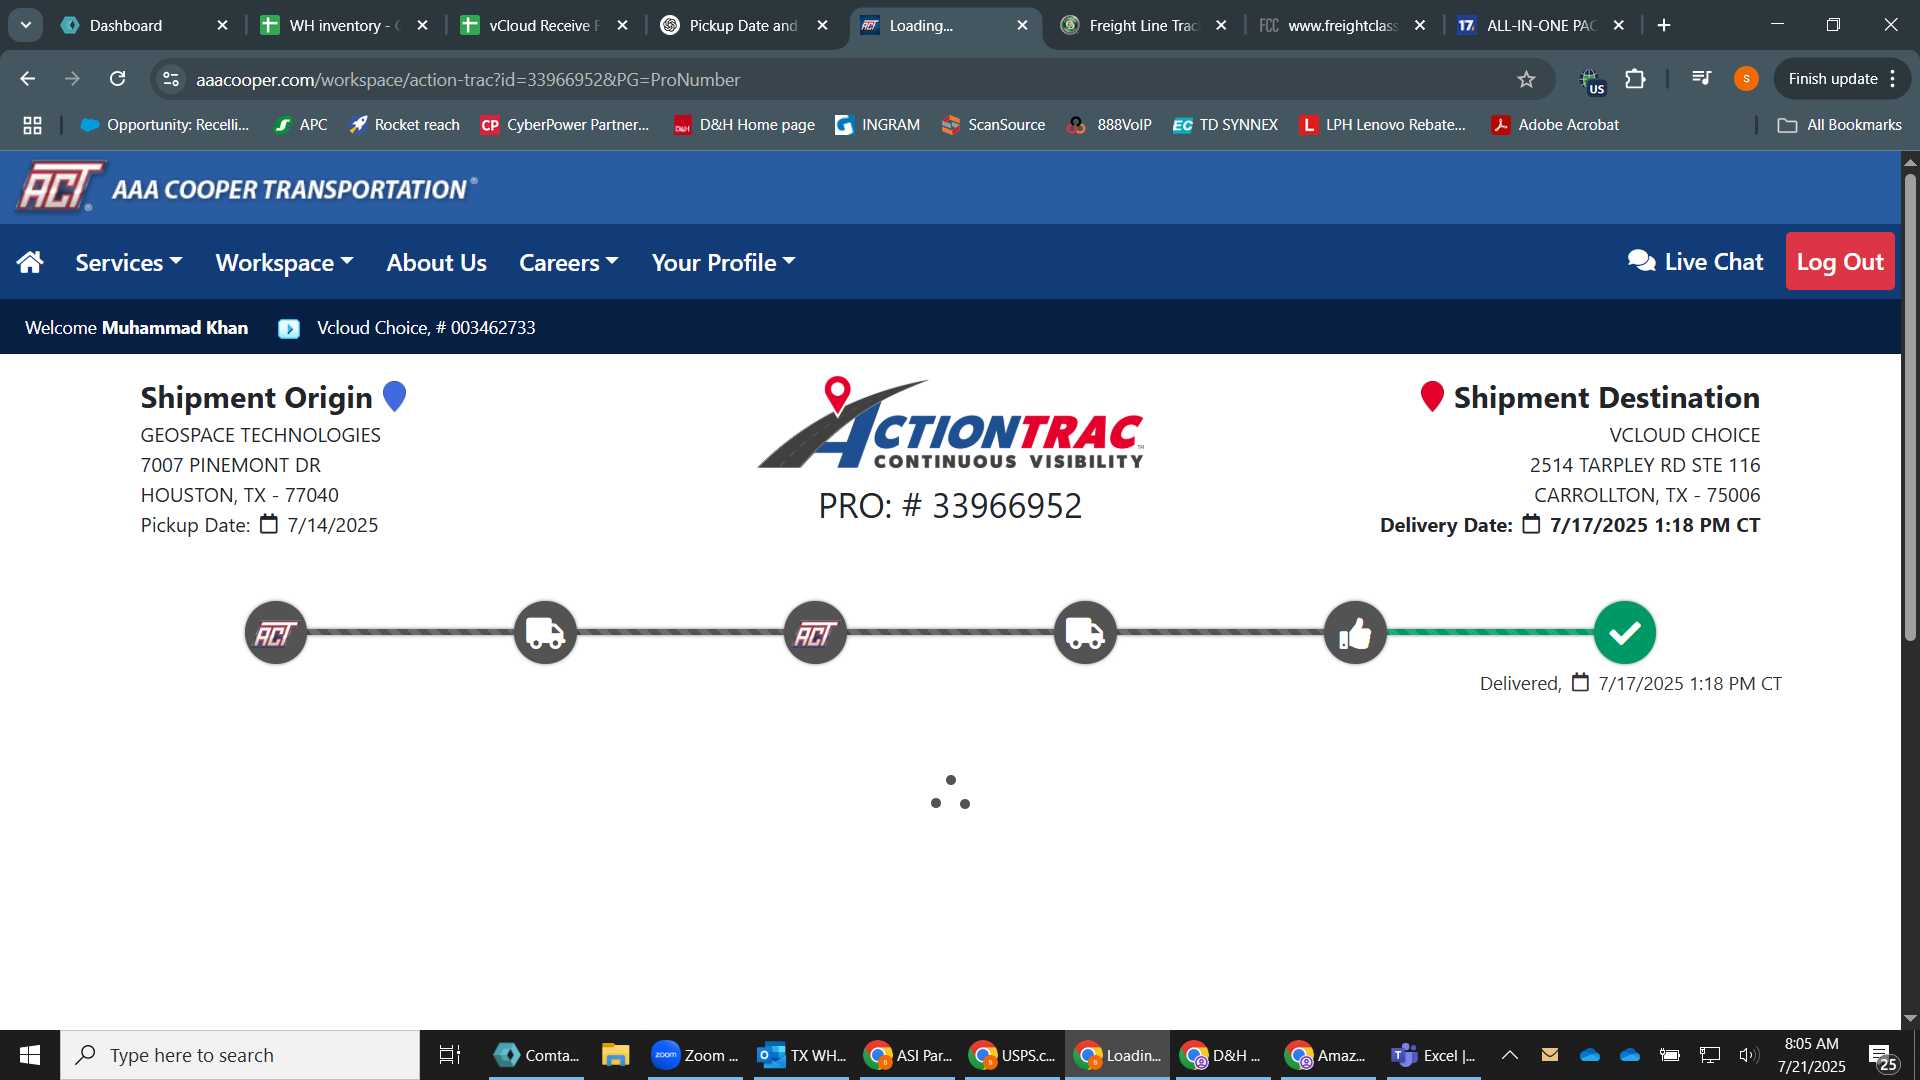Open the APC bookmark

tap(301, 125)
